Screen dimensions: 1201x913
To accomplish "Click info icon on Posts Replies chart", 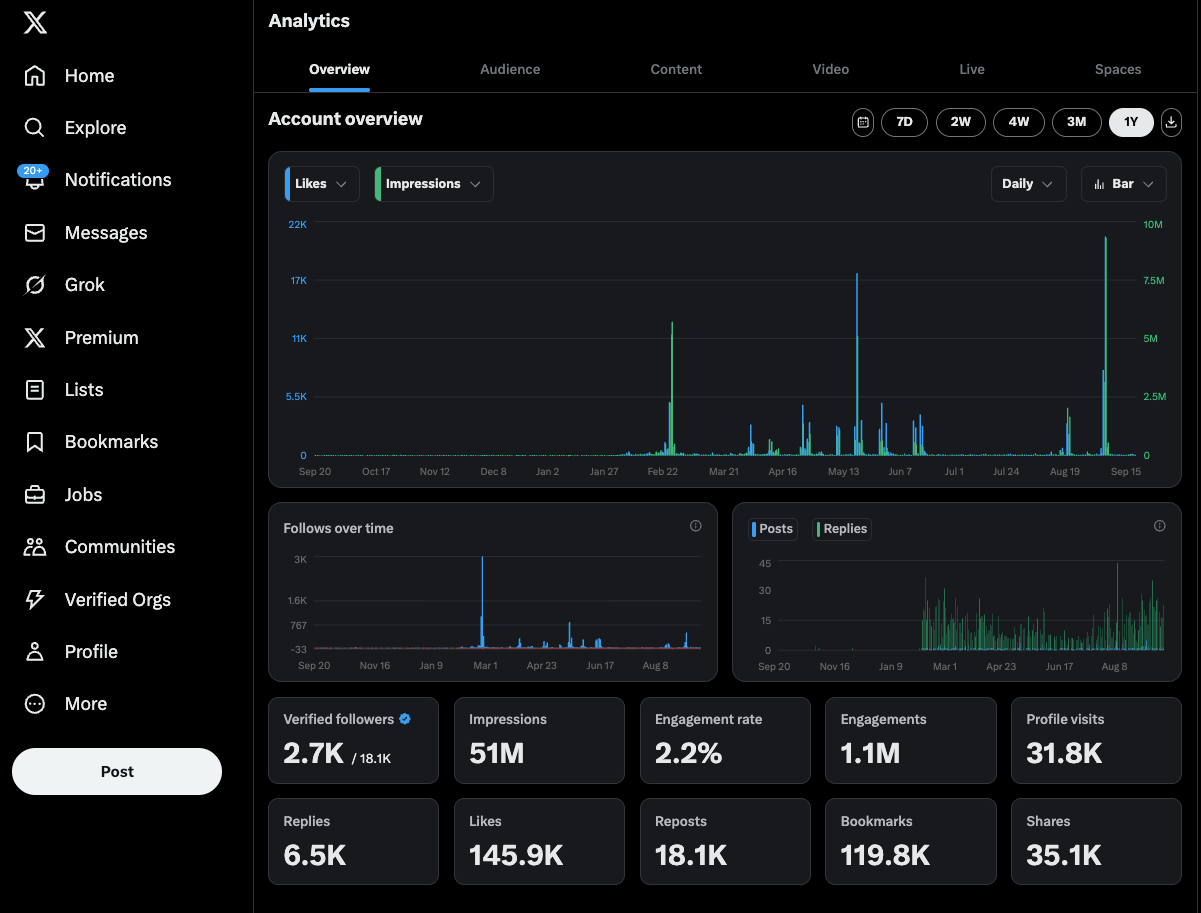I will click(x=1160, y=526).
